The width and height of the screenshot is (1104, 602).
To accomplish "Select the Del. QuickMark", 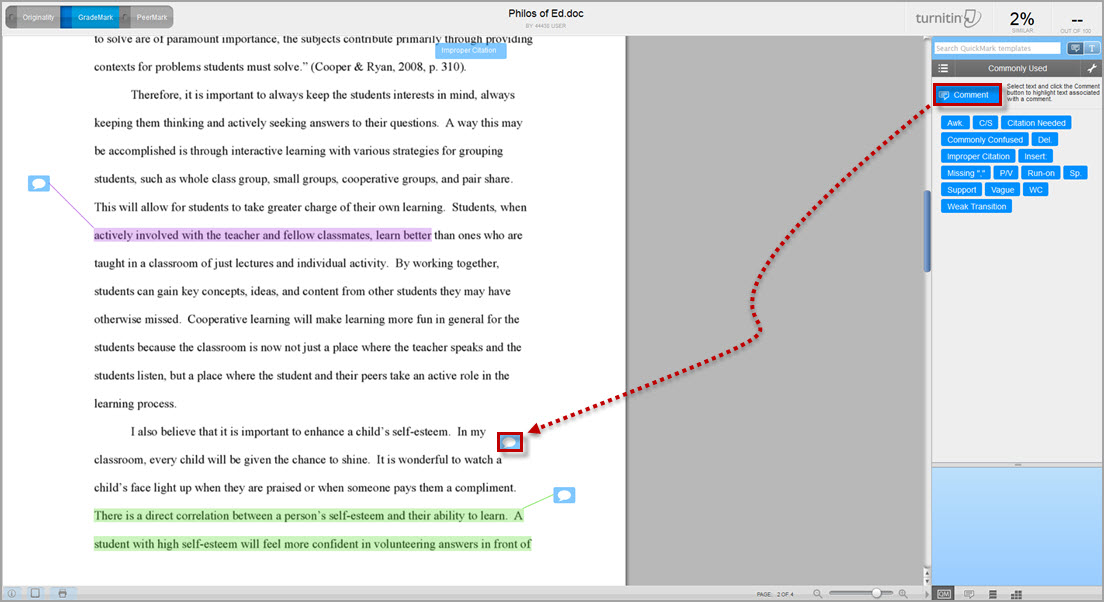I will [1045, 139].
